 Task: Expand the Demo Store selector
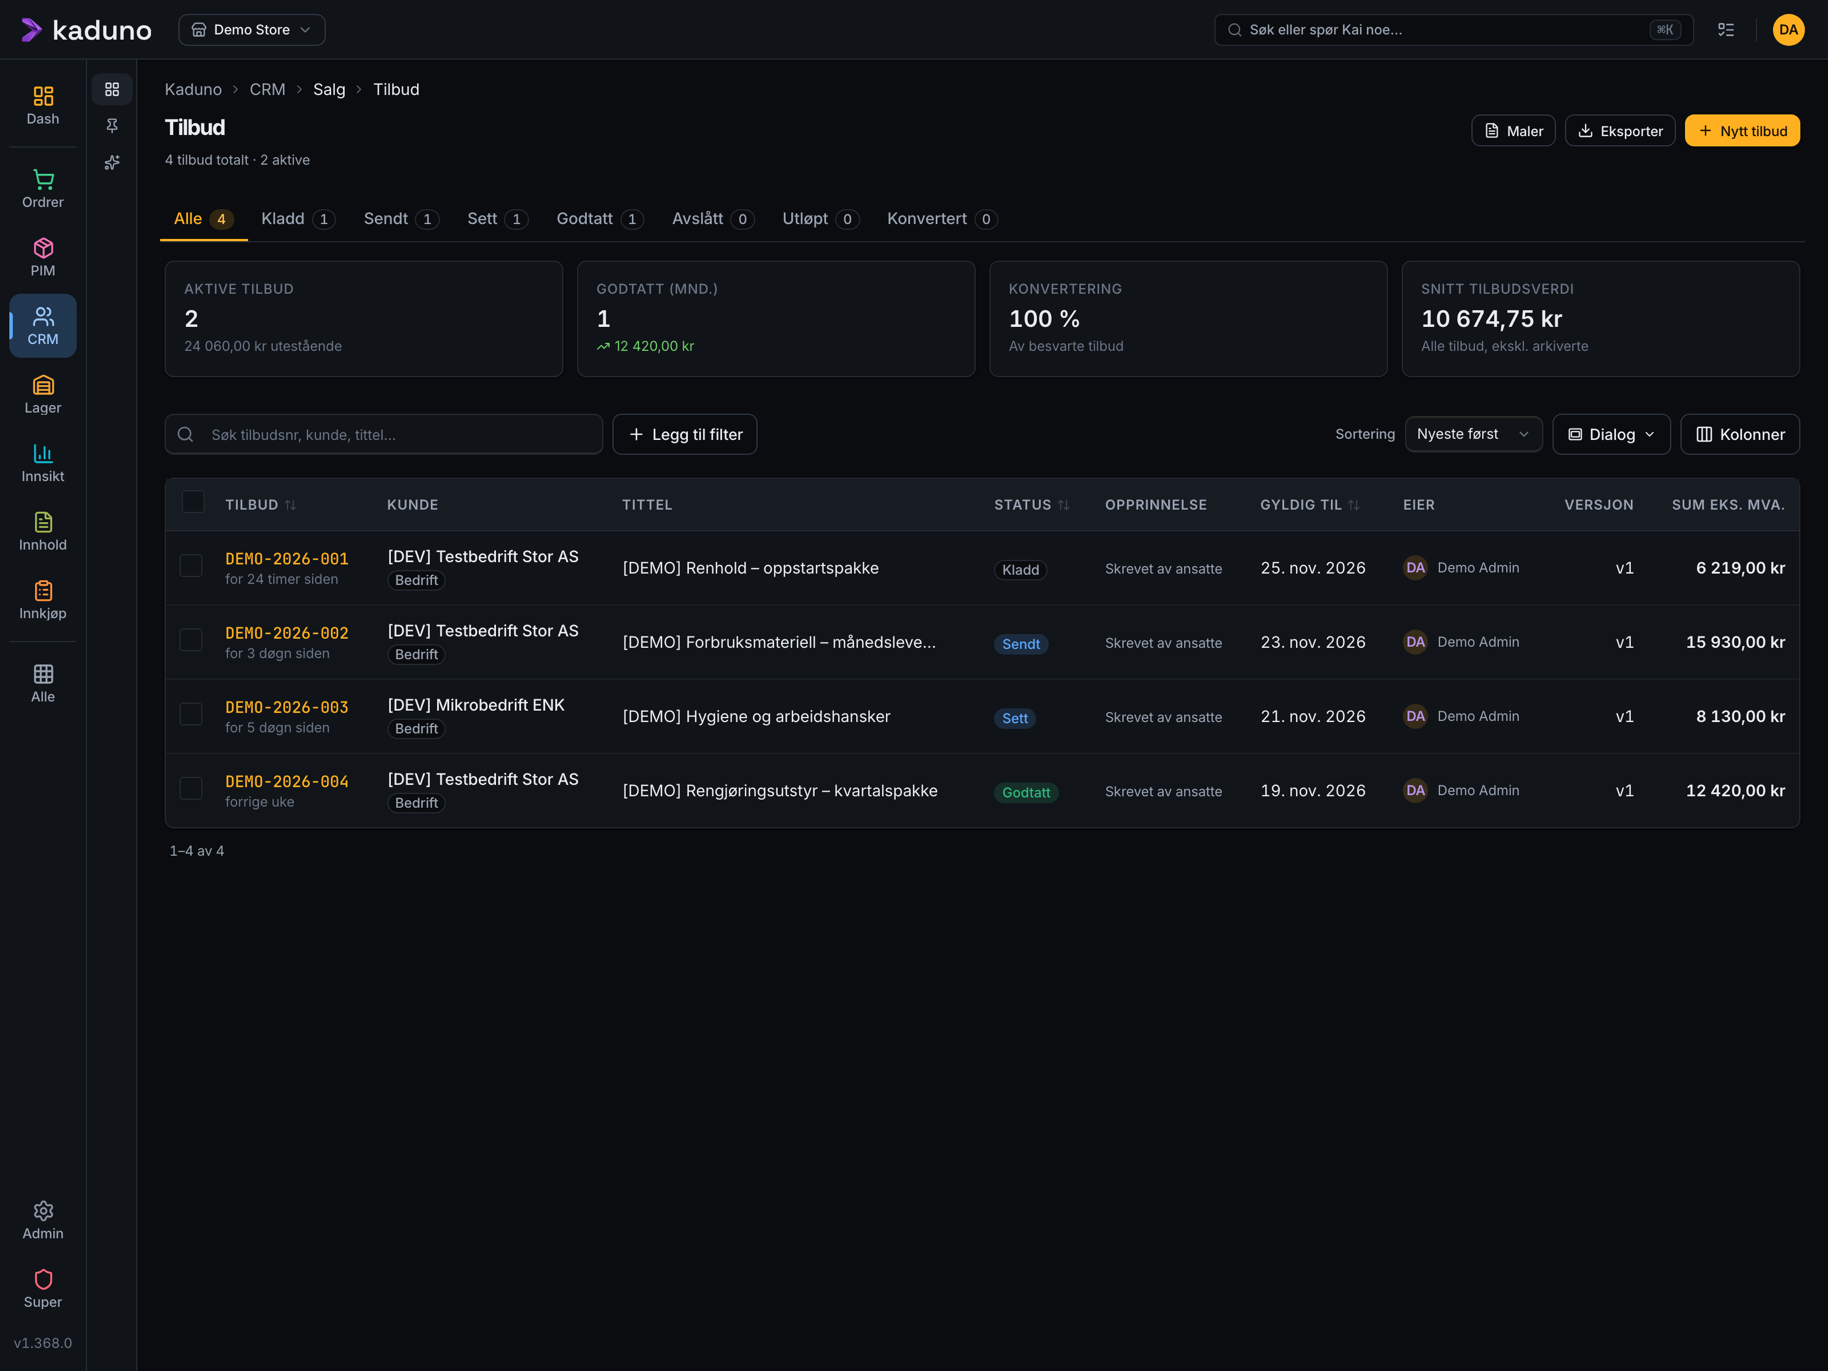click(252, 30)
